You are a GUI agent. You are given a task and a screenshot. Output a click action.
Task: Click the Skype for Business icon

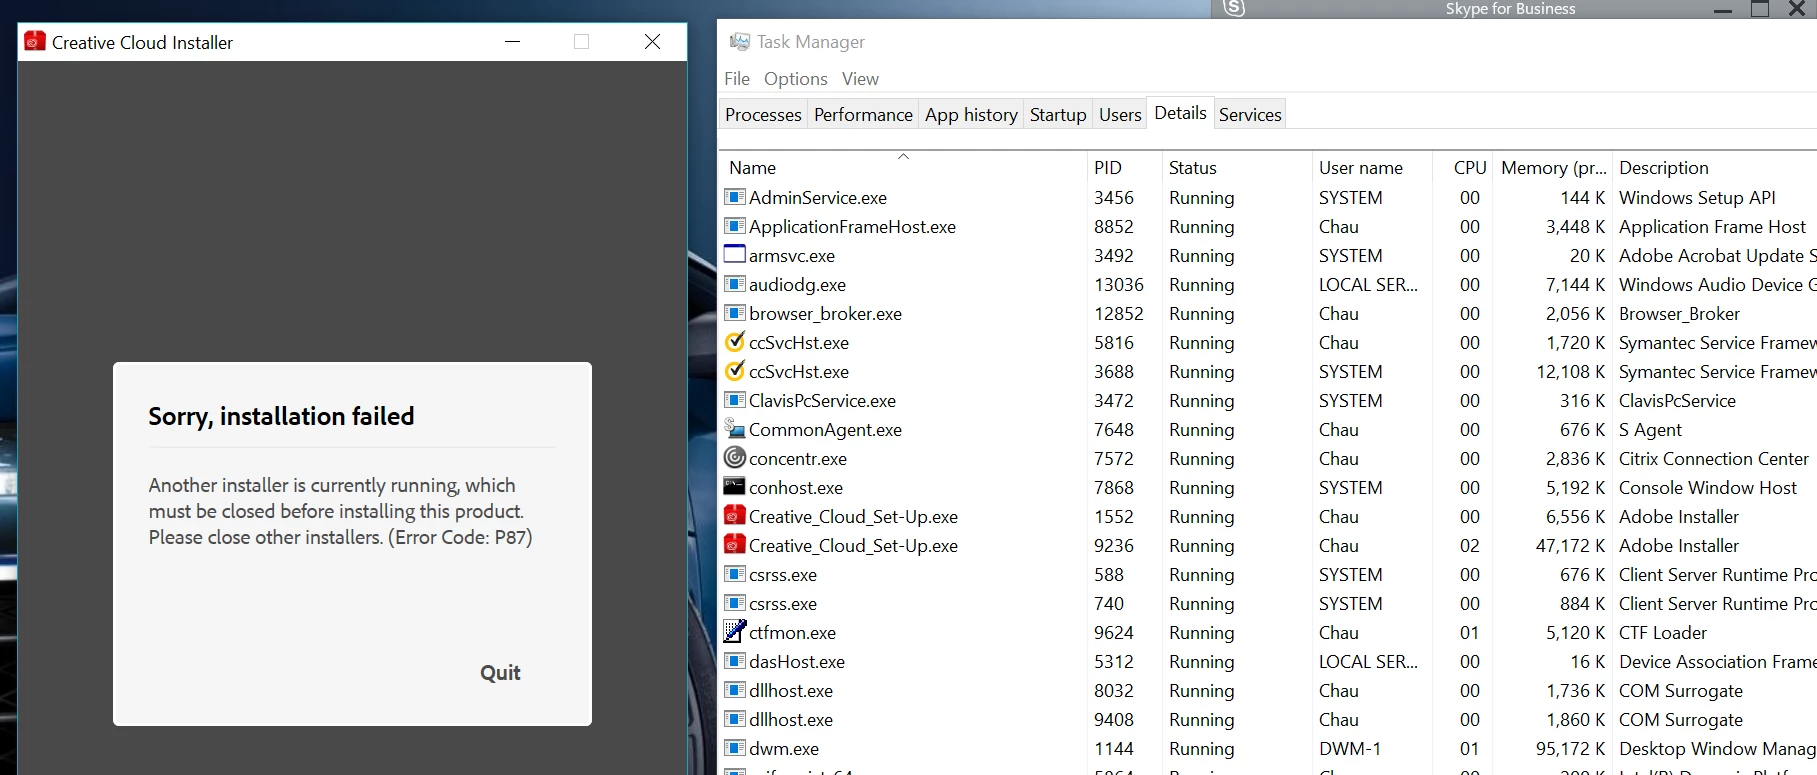coord(1234,8)
